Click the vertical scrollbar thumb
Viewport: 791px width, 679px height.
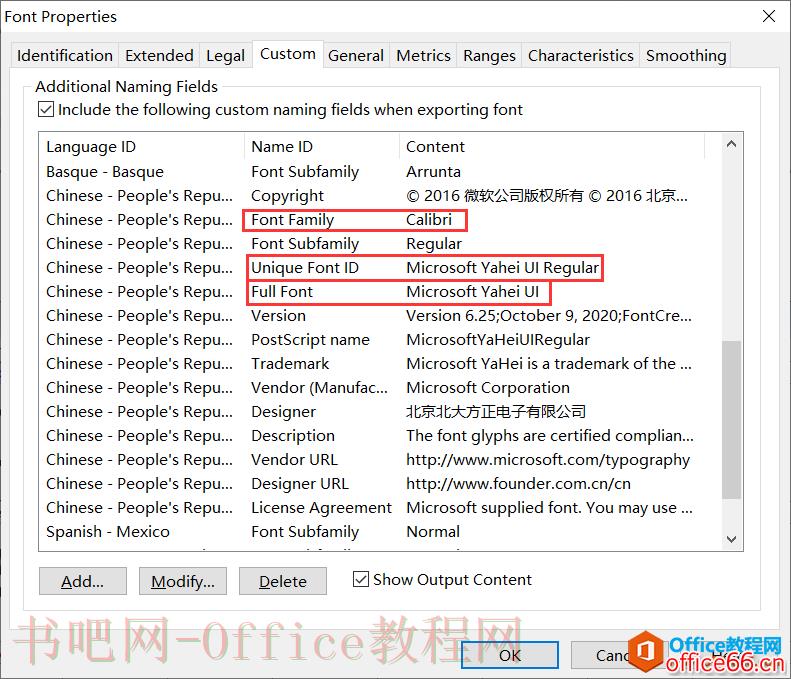coord(731,420)
